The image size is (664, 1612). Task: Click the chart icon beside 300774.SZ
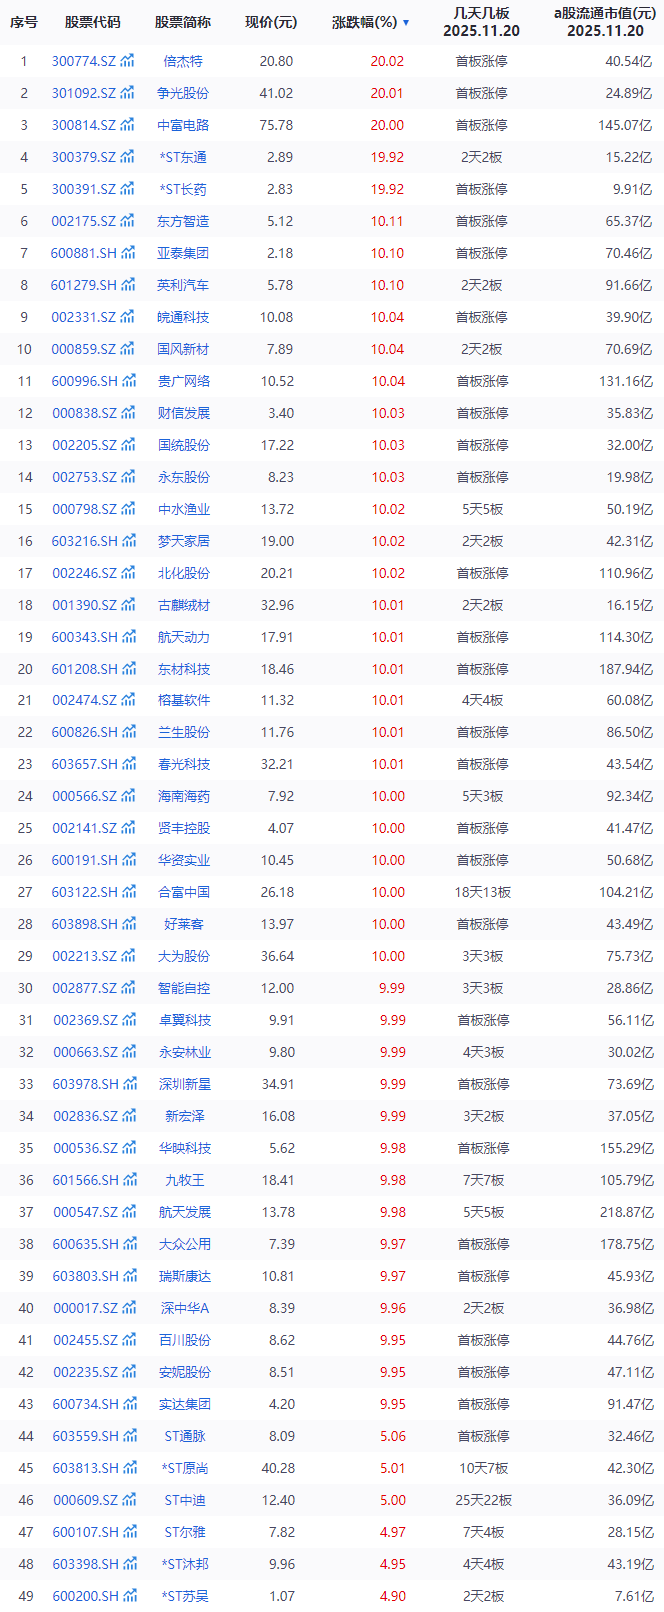[x=128, y=61]
